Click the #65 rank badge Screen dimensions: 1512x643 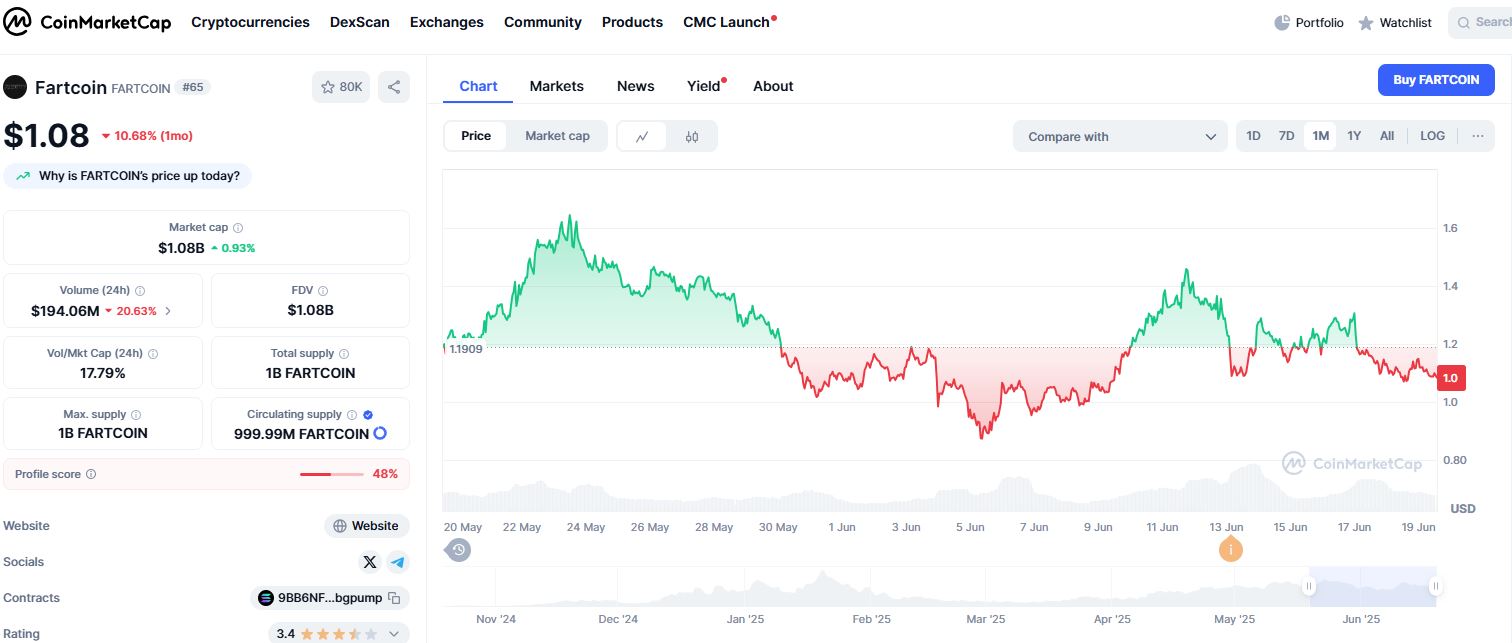pyautogui.click(x=193, y=87)
